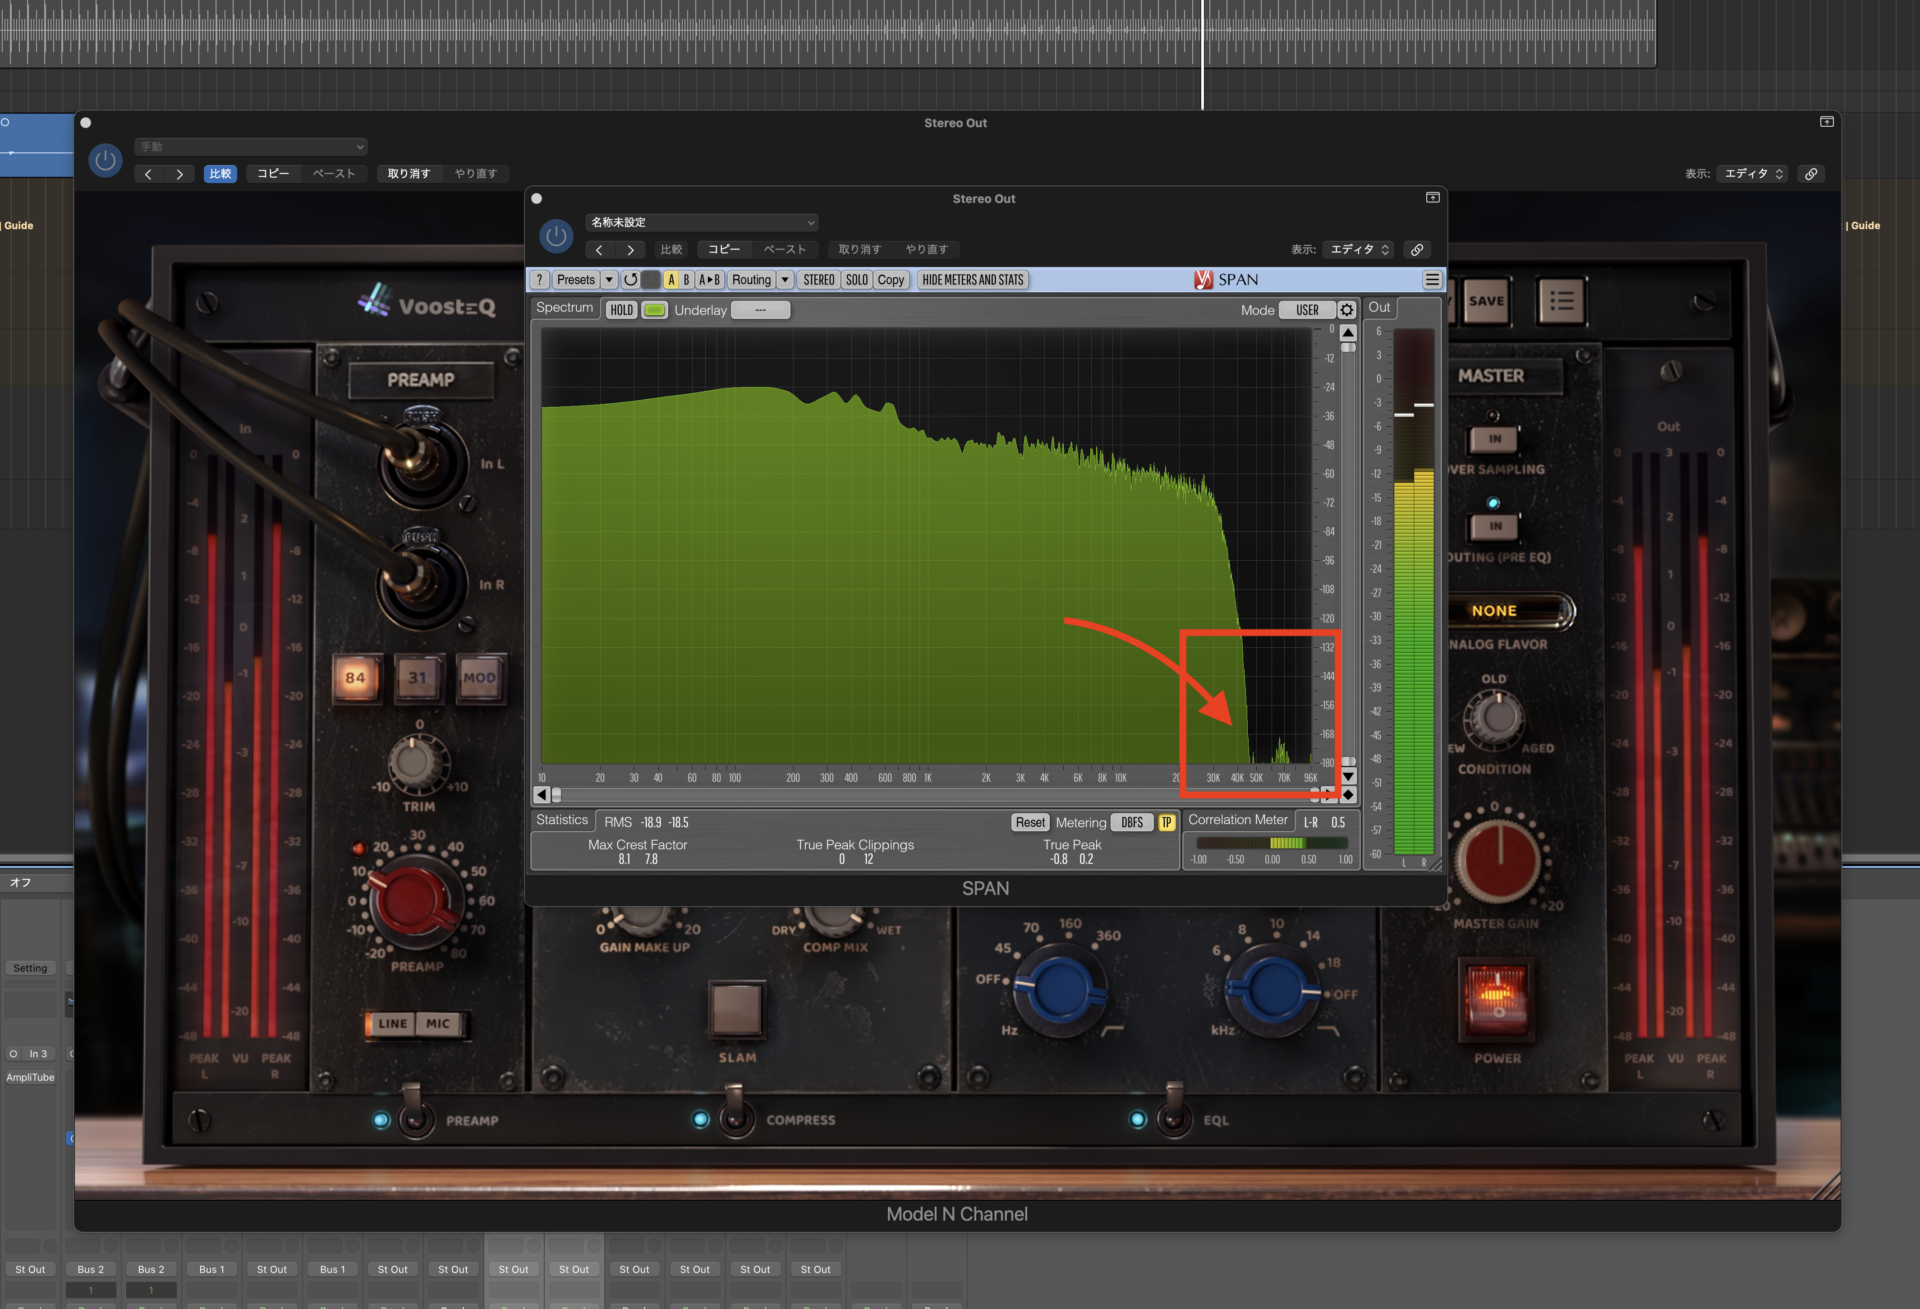Image resolution: width=1920 pixels, height=1309 pixels.
Task: Open the Routing settings in SPAN
Action: pyautogui.click(x=751, y=280)
